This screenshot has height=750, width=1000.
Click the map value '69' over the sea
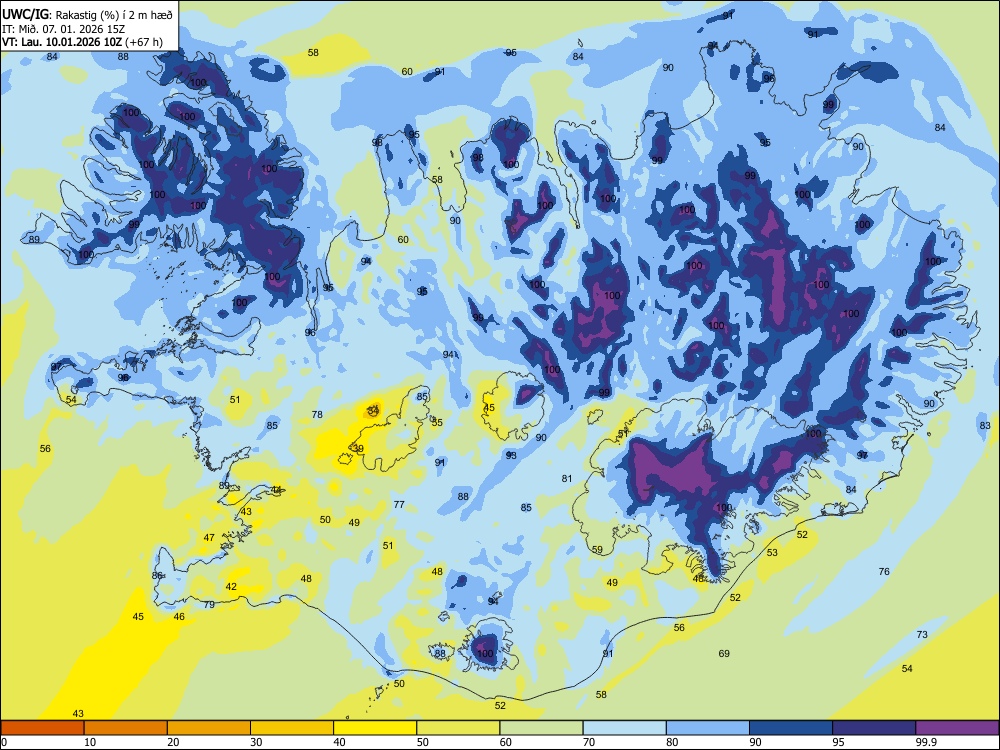pyautogui.click(x=724, y=654)
